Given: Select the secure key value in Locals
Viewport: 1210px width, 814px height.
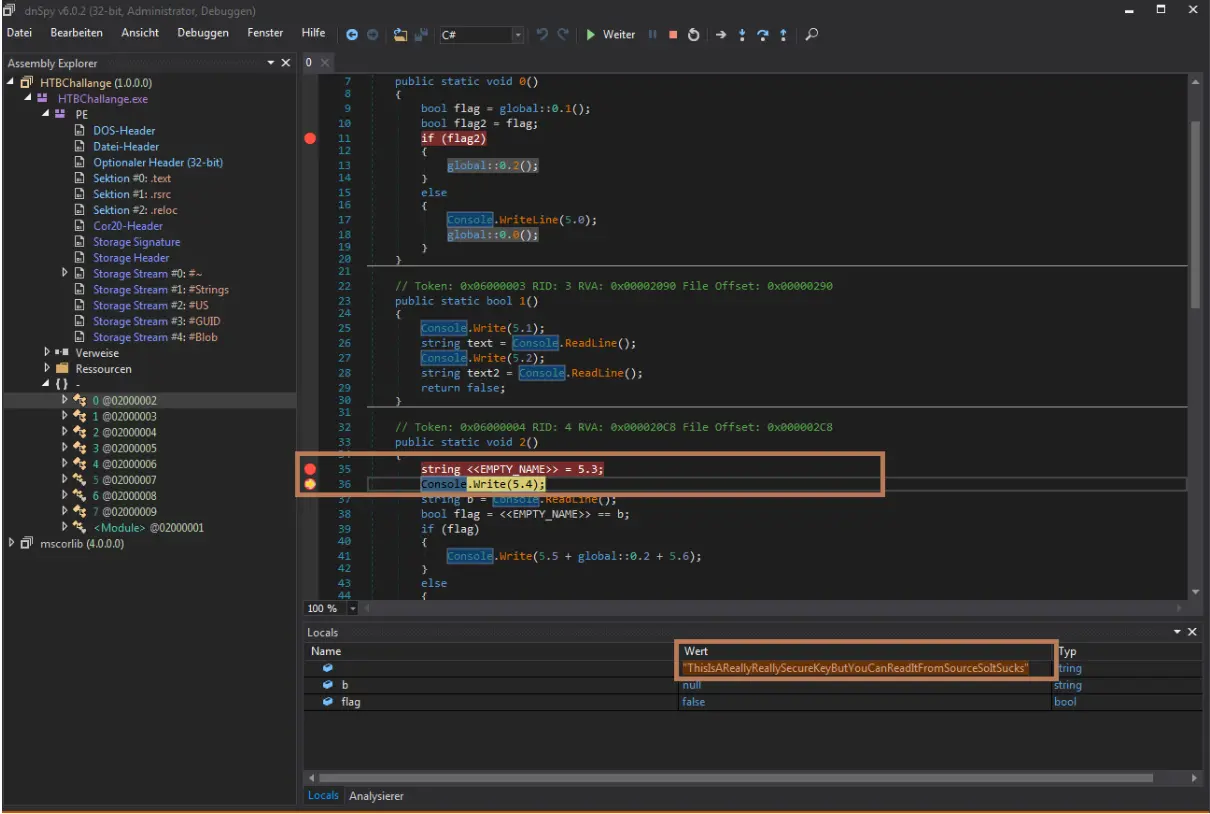Looking at the screenshot, I should [x=854, y=668].
